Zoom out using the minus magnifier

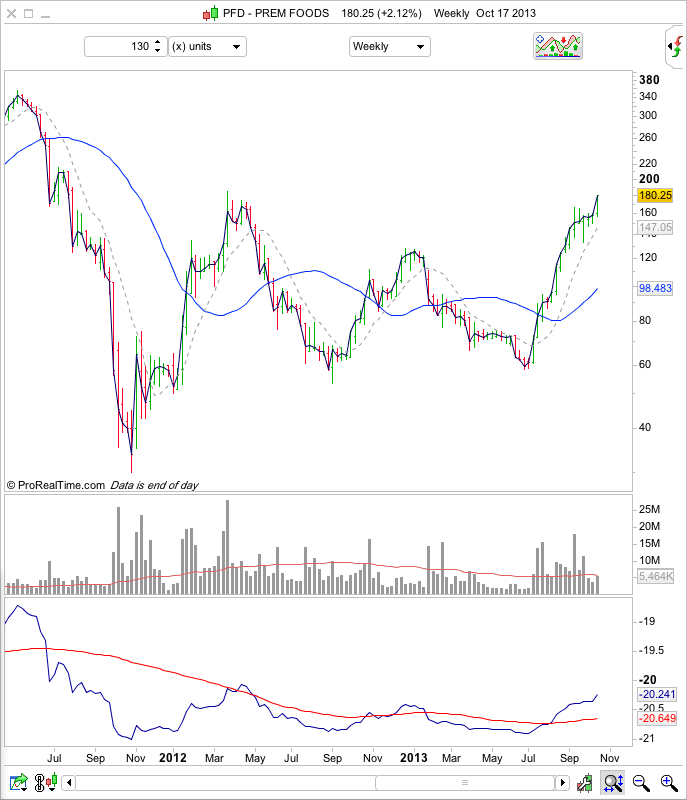[641, 783]
